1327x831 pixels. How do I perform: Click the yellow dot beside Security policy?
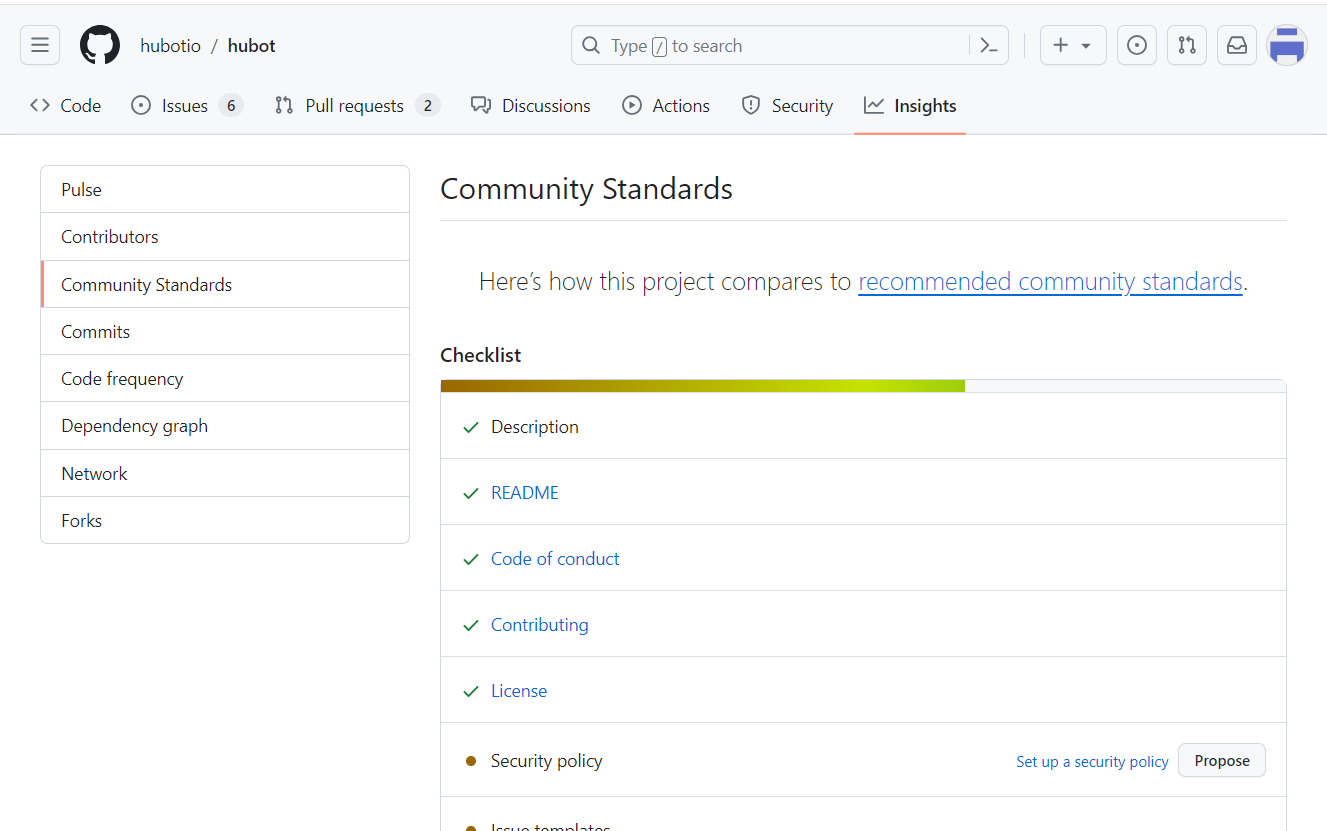(x=471, y=761)
